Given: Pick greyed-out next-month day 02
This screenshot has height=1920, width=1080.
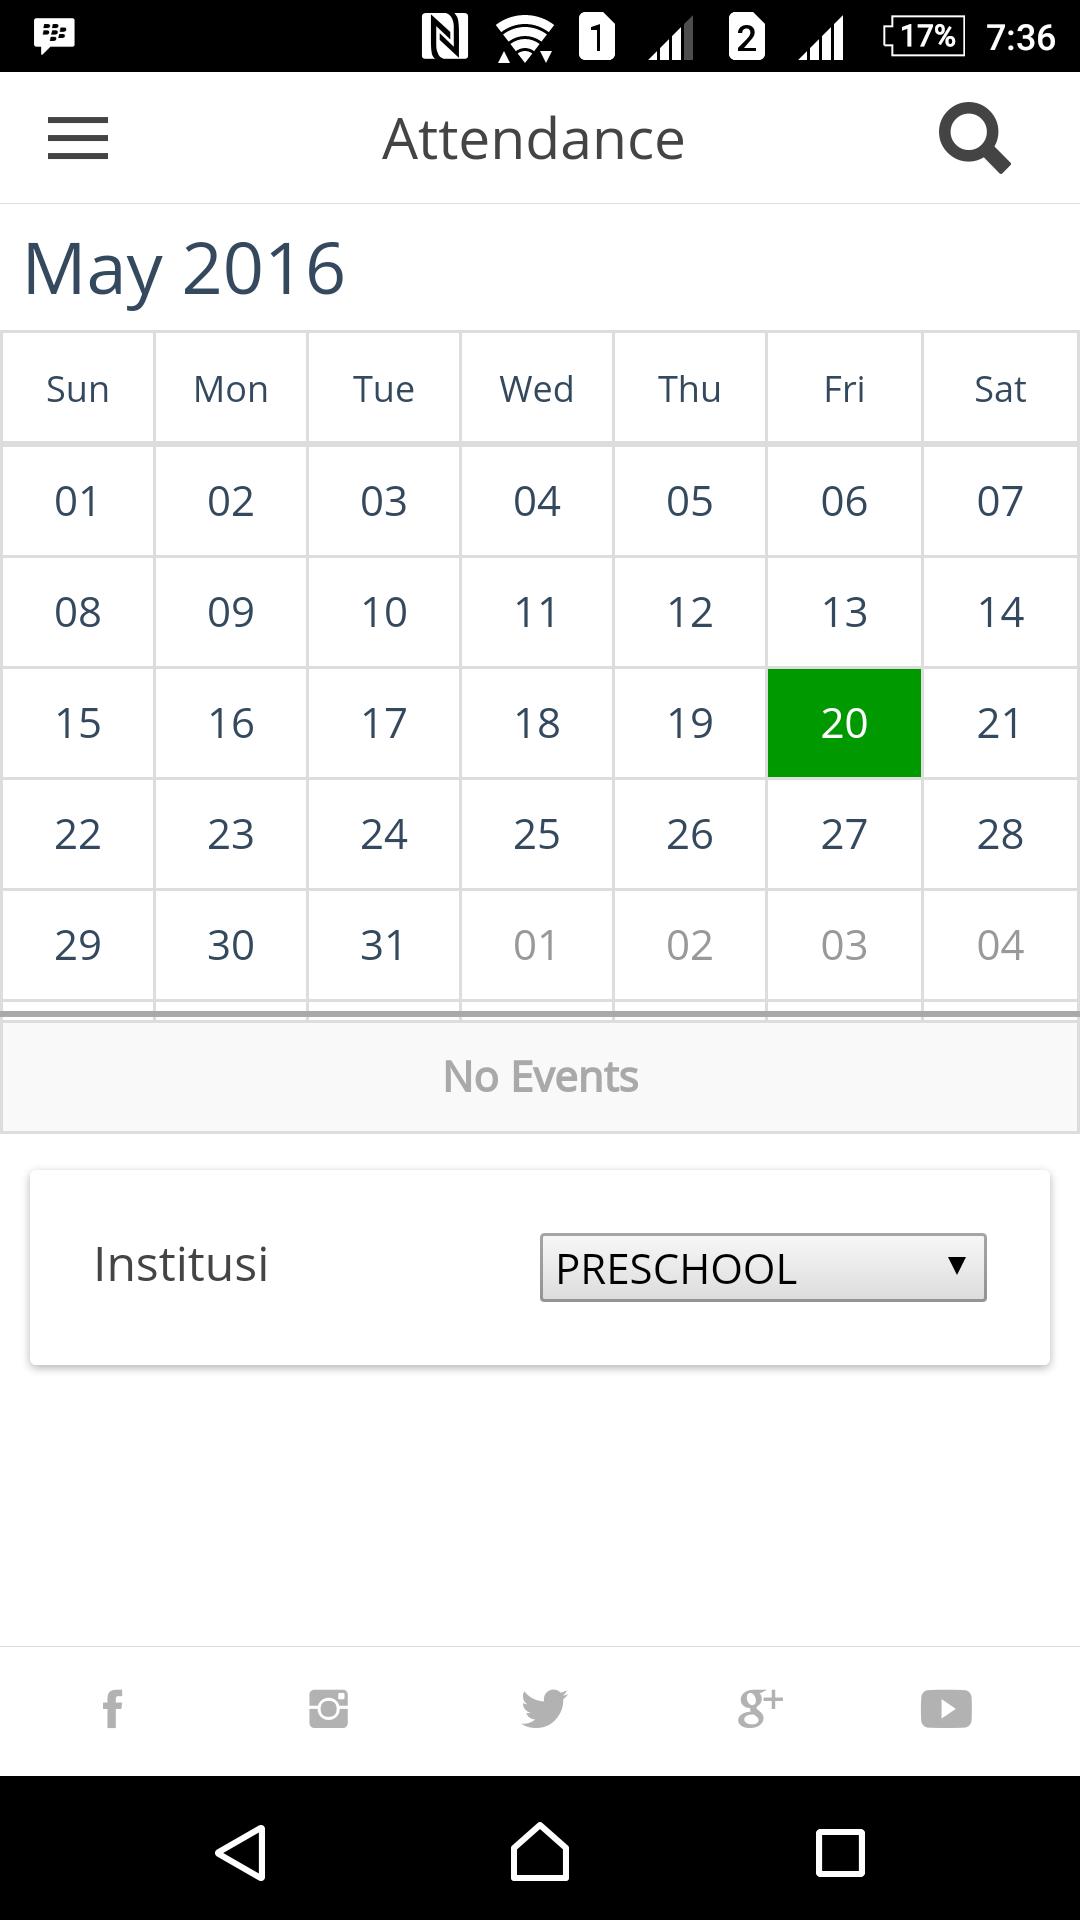Looking at the screenshot, I should tap(690, 945).
